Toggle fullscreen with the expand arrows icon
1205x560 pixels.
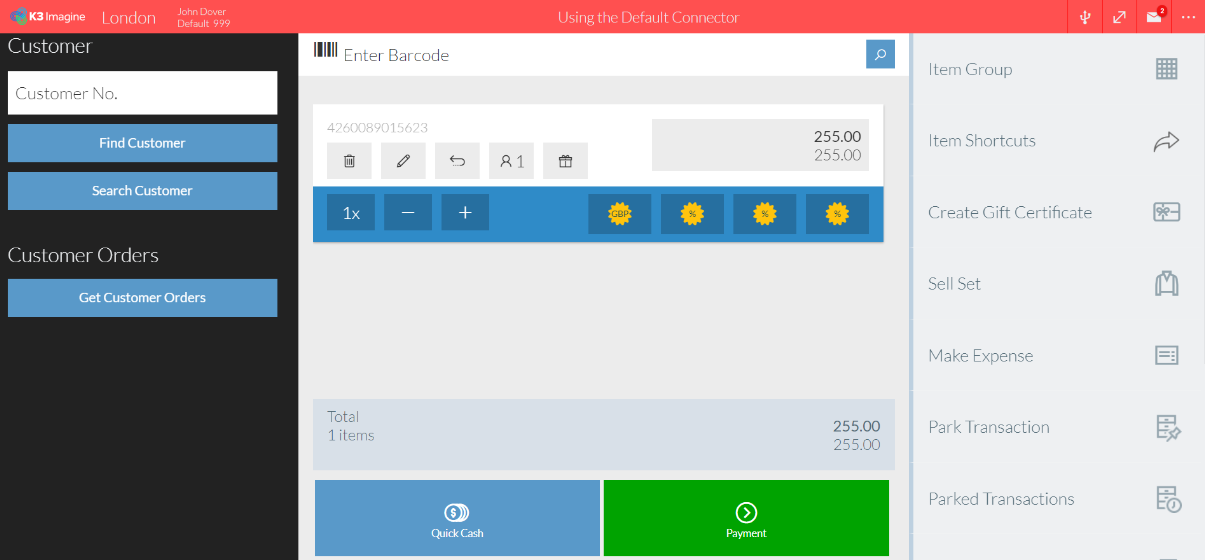pyautogui.click(x=1119, y=17)
